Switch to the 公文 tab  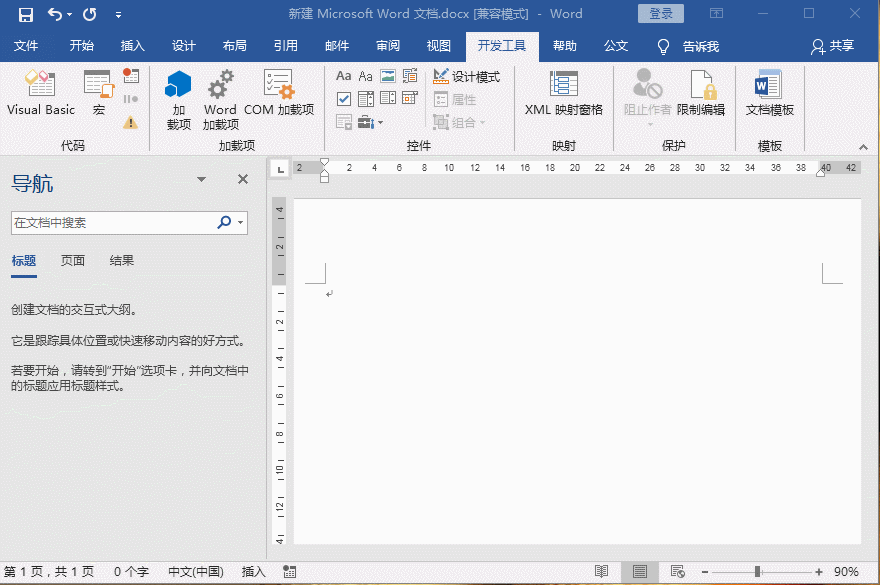click(616, 46)
